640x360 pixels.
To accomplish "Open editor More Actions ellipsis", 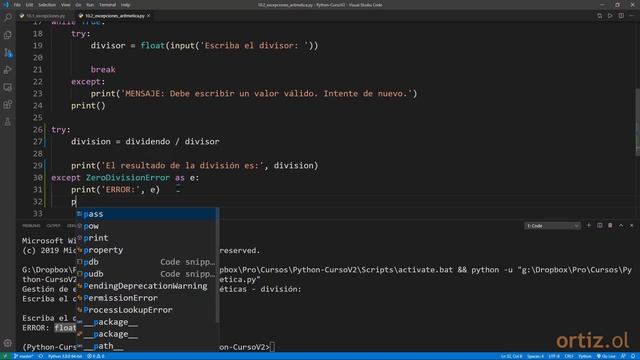I will [631, 16].
